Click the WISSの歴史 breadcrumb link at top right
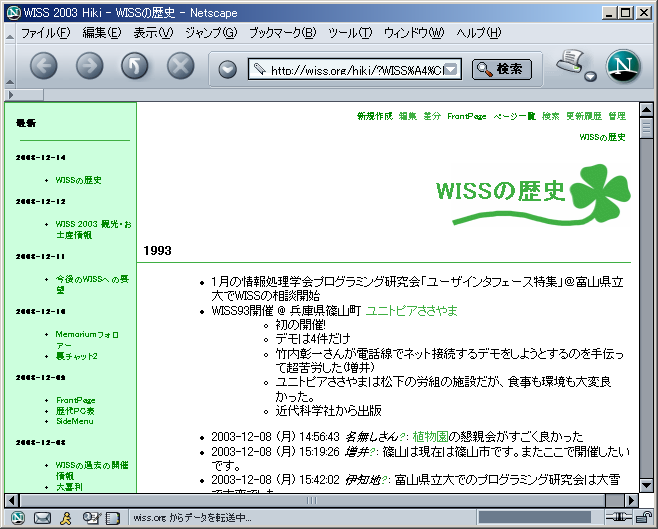 (602, 137)
